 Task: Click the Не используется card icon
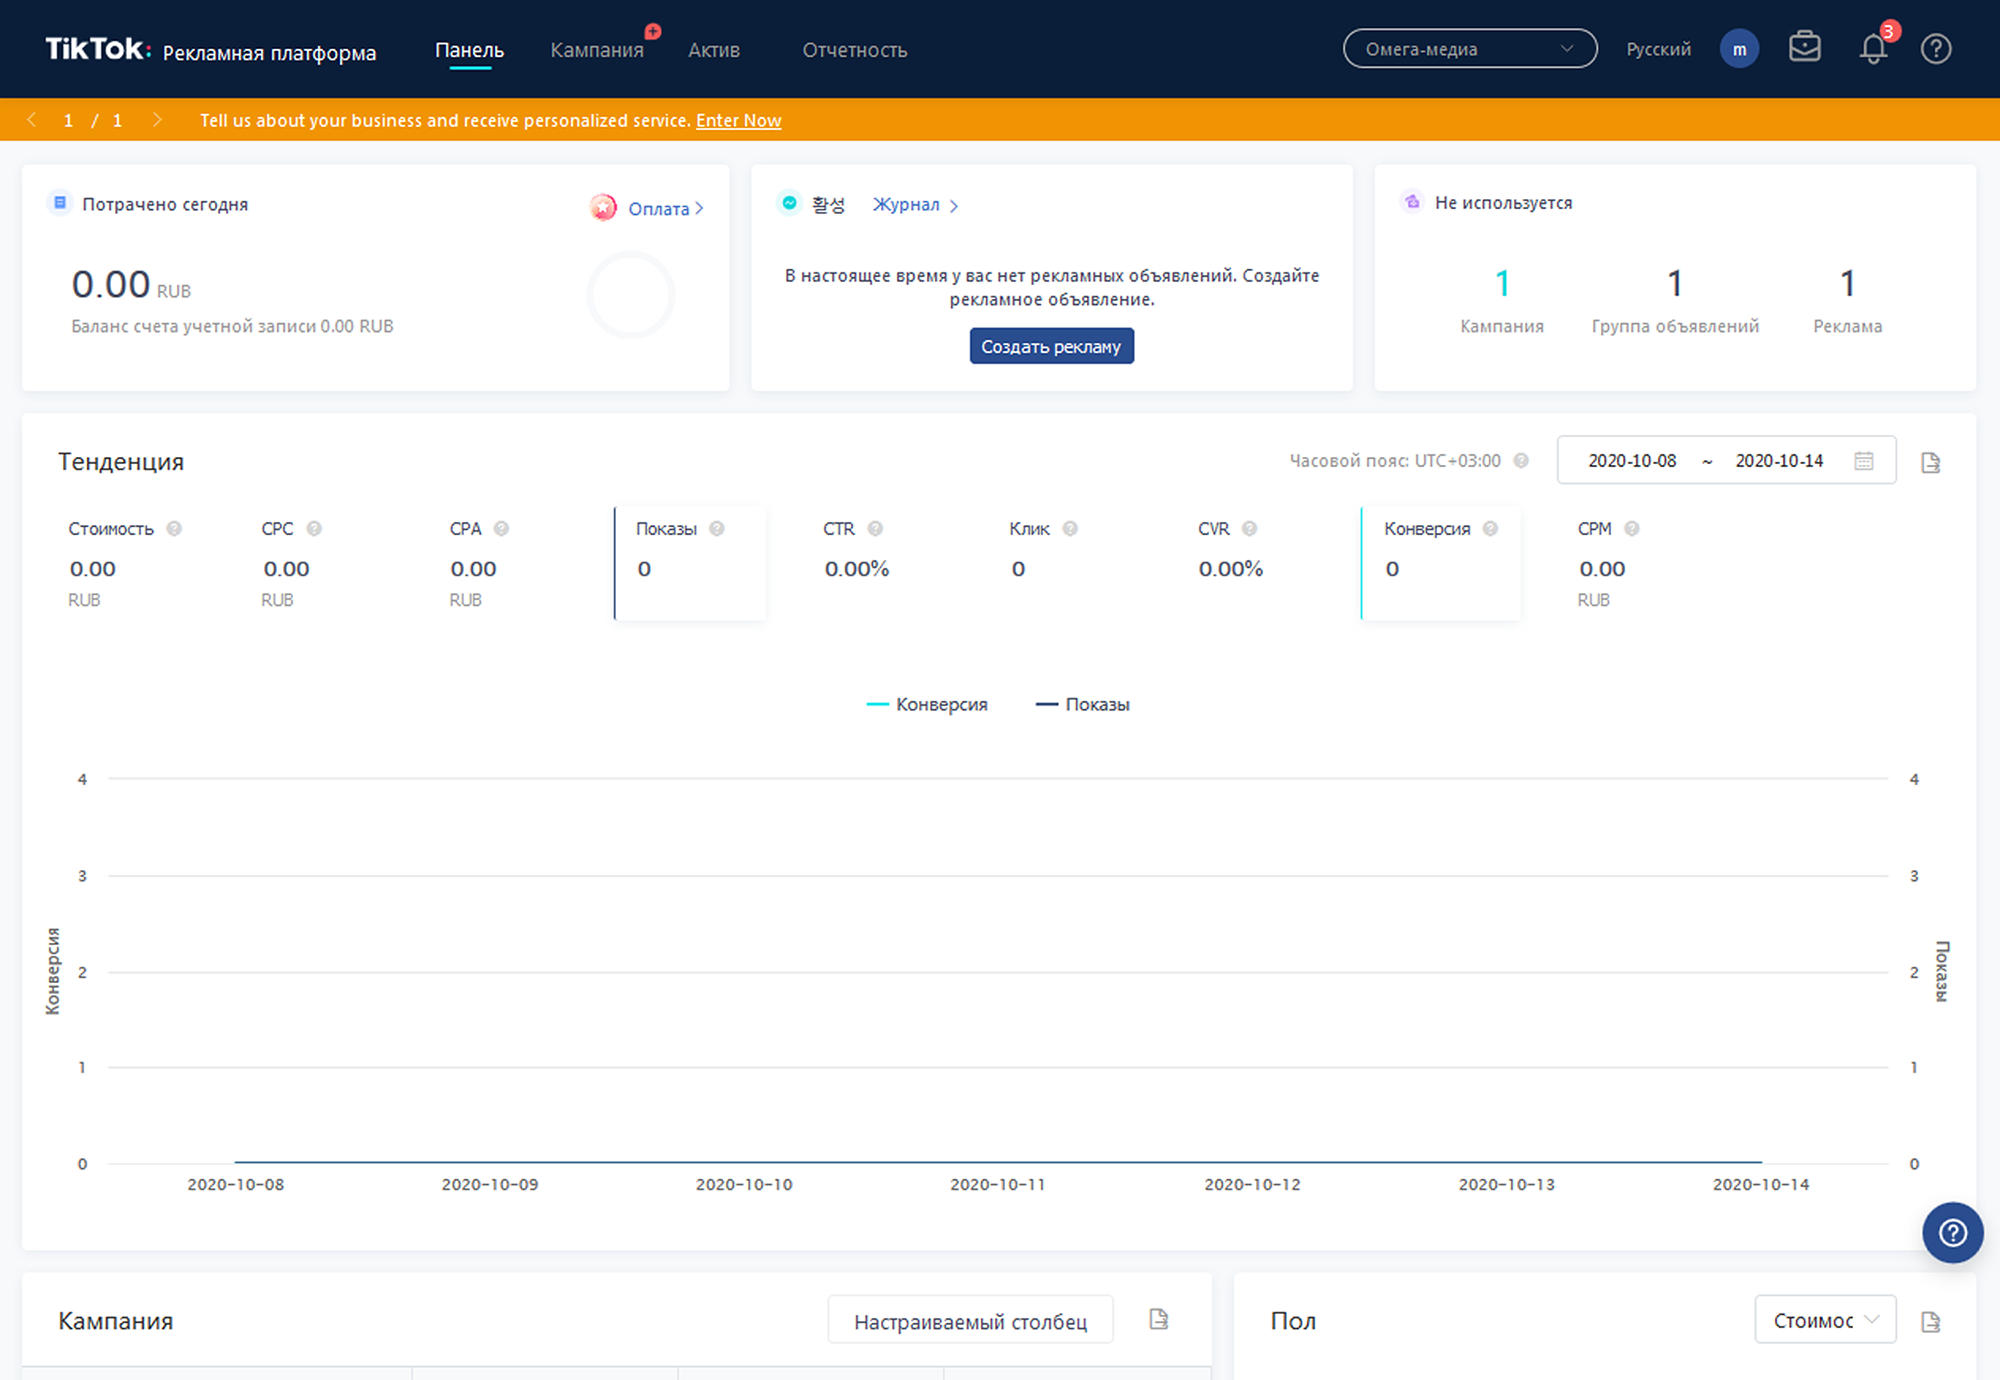pos(1412,202)
